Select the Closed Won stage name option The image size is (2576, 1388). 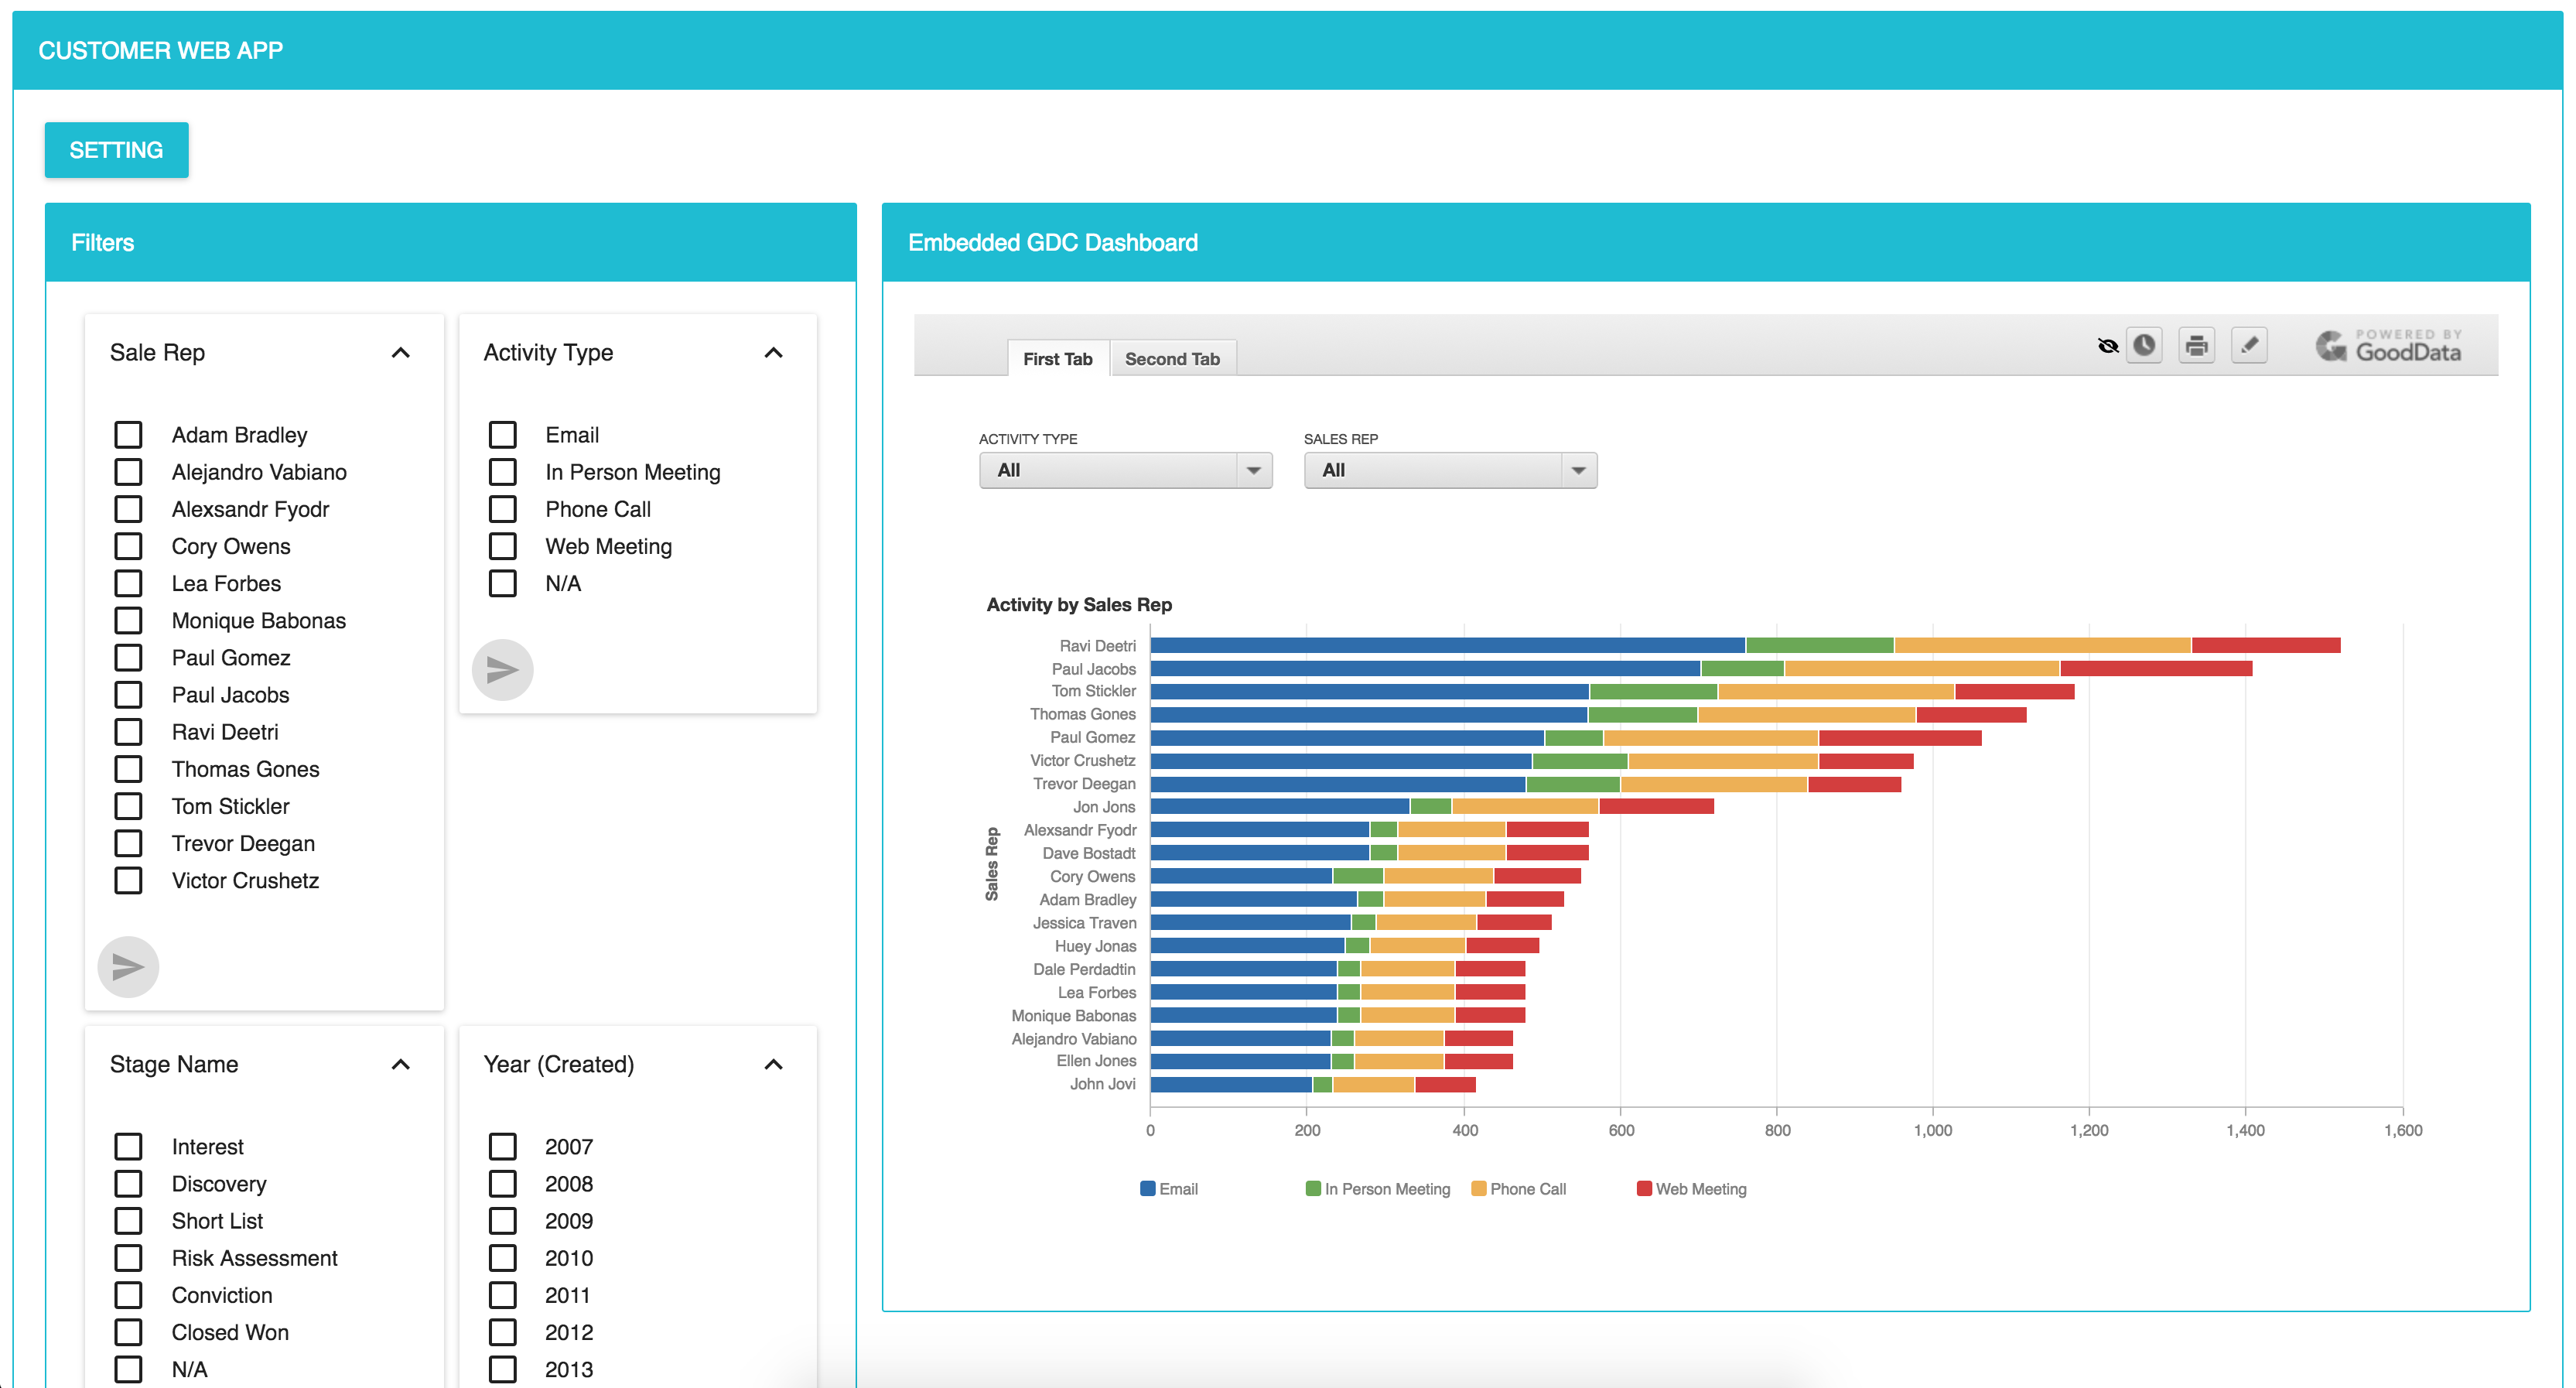click(135, 1332)
